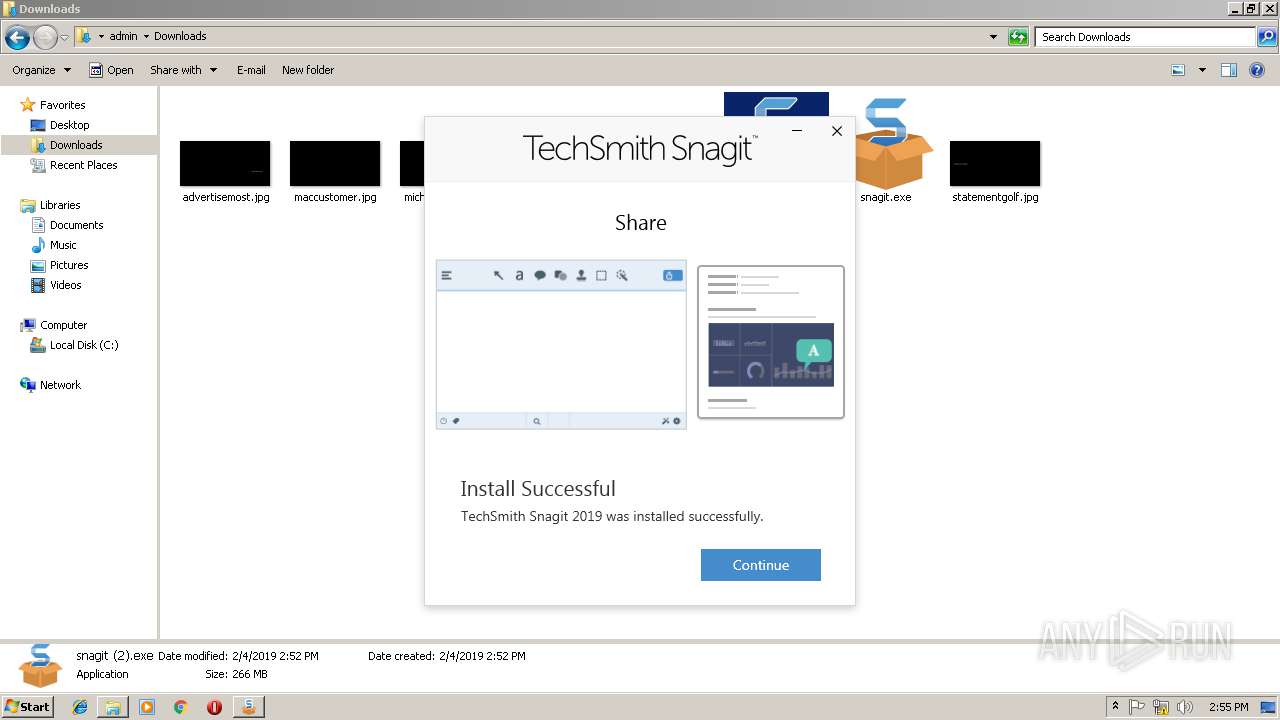Open Action Center flag icon in tray
This screenshot has height=720, width=1280.
[1138, 707]
